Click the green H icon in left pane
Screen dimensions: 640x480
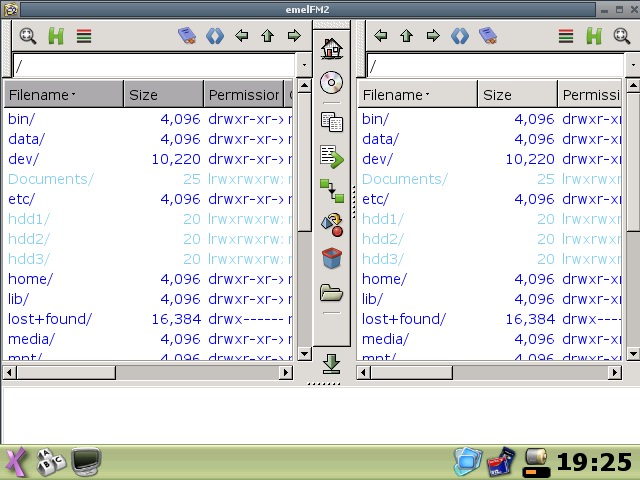pos(56,36)
